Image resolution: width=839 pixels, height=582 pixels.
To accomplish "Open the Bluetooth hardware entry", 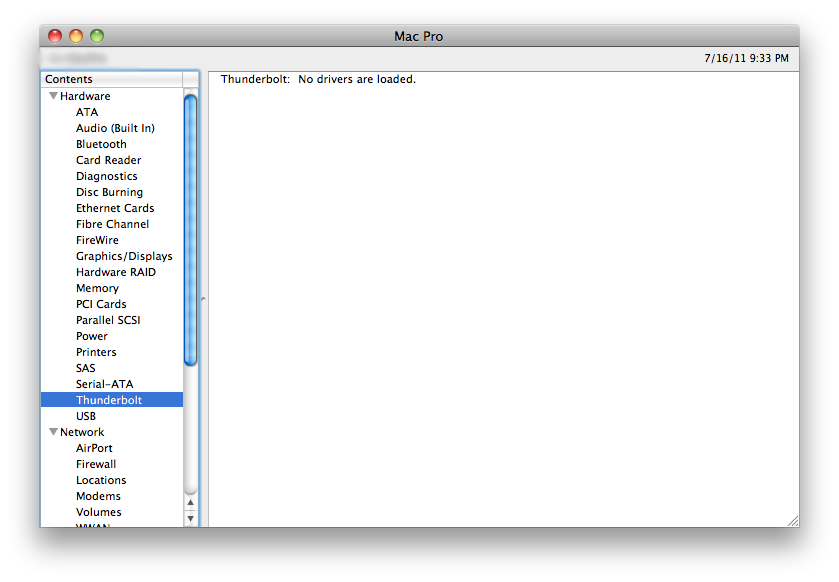I will [101, 144].
